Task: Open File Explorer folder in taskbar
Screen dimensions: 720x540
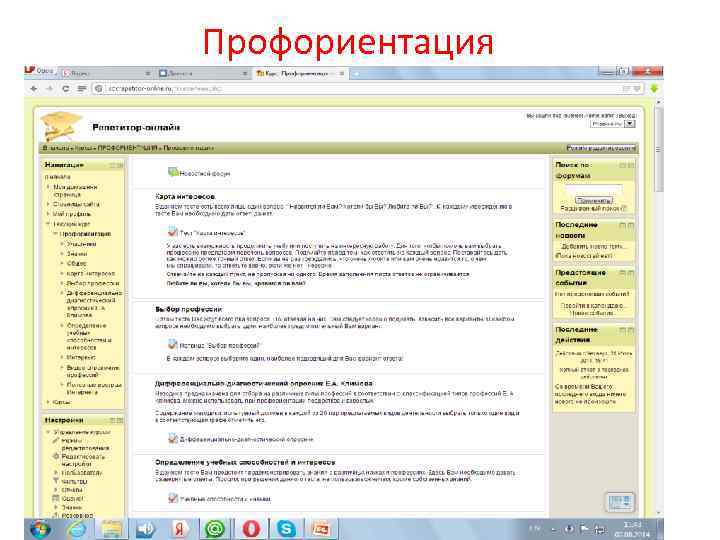Action: [x=112, y=529]
